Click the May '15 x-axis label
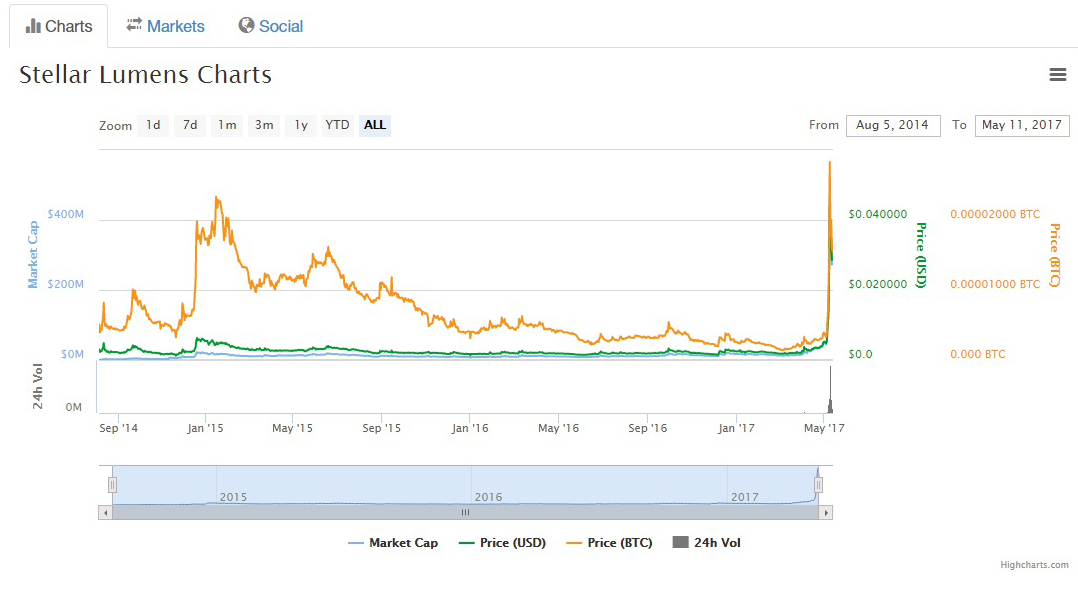Image resolution: width=1078 pixels, height=591 pixels. [292, 428]
